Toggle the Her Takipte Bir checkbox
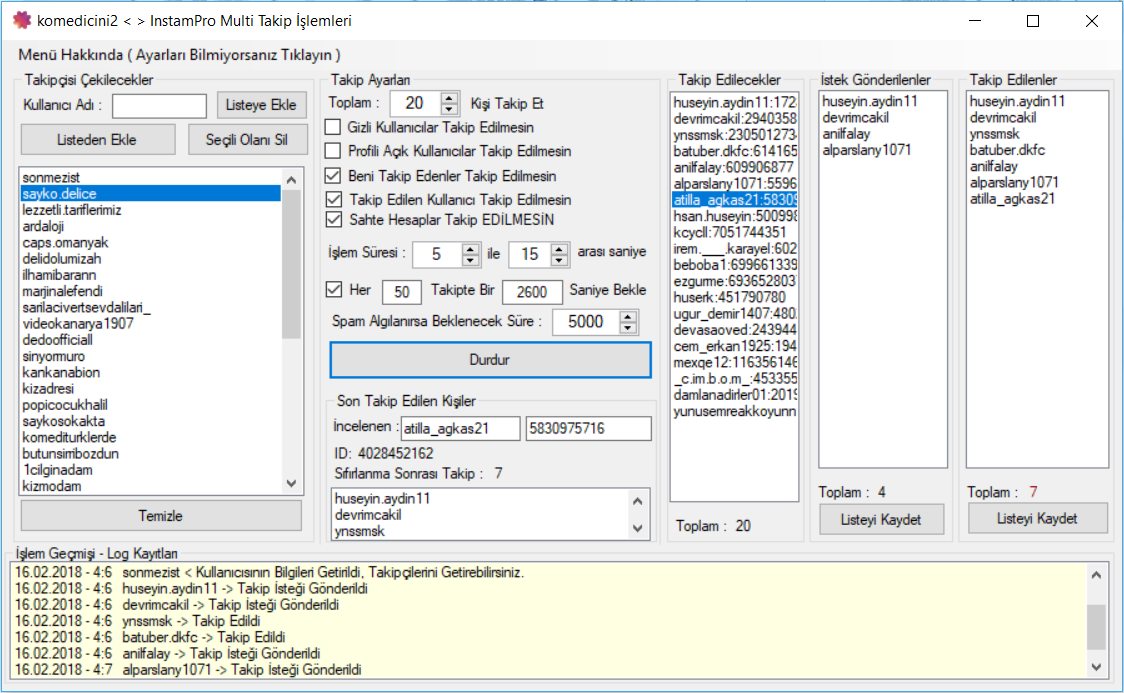The width and height of the screenshot is (1124, 693). point(333,290)
